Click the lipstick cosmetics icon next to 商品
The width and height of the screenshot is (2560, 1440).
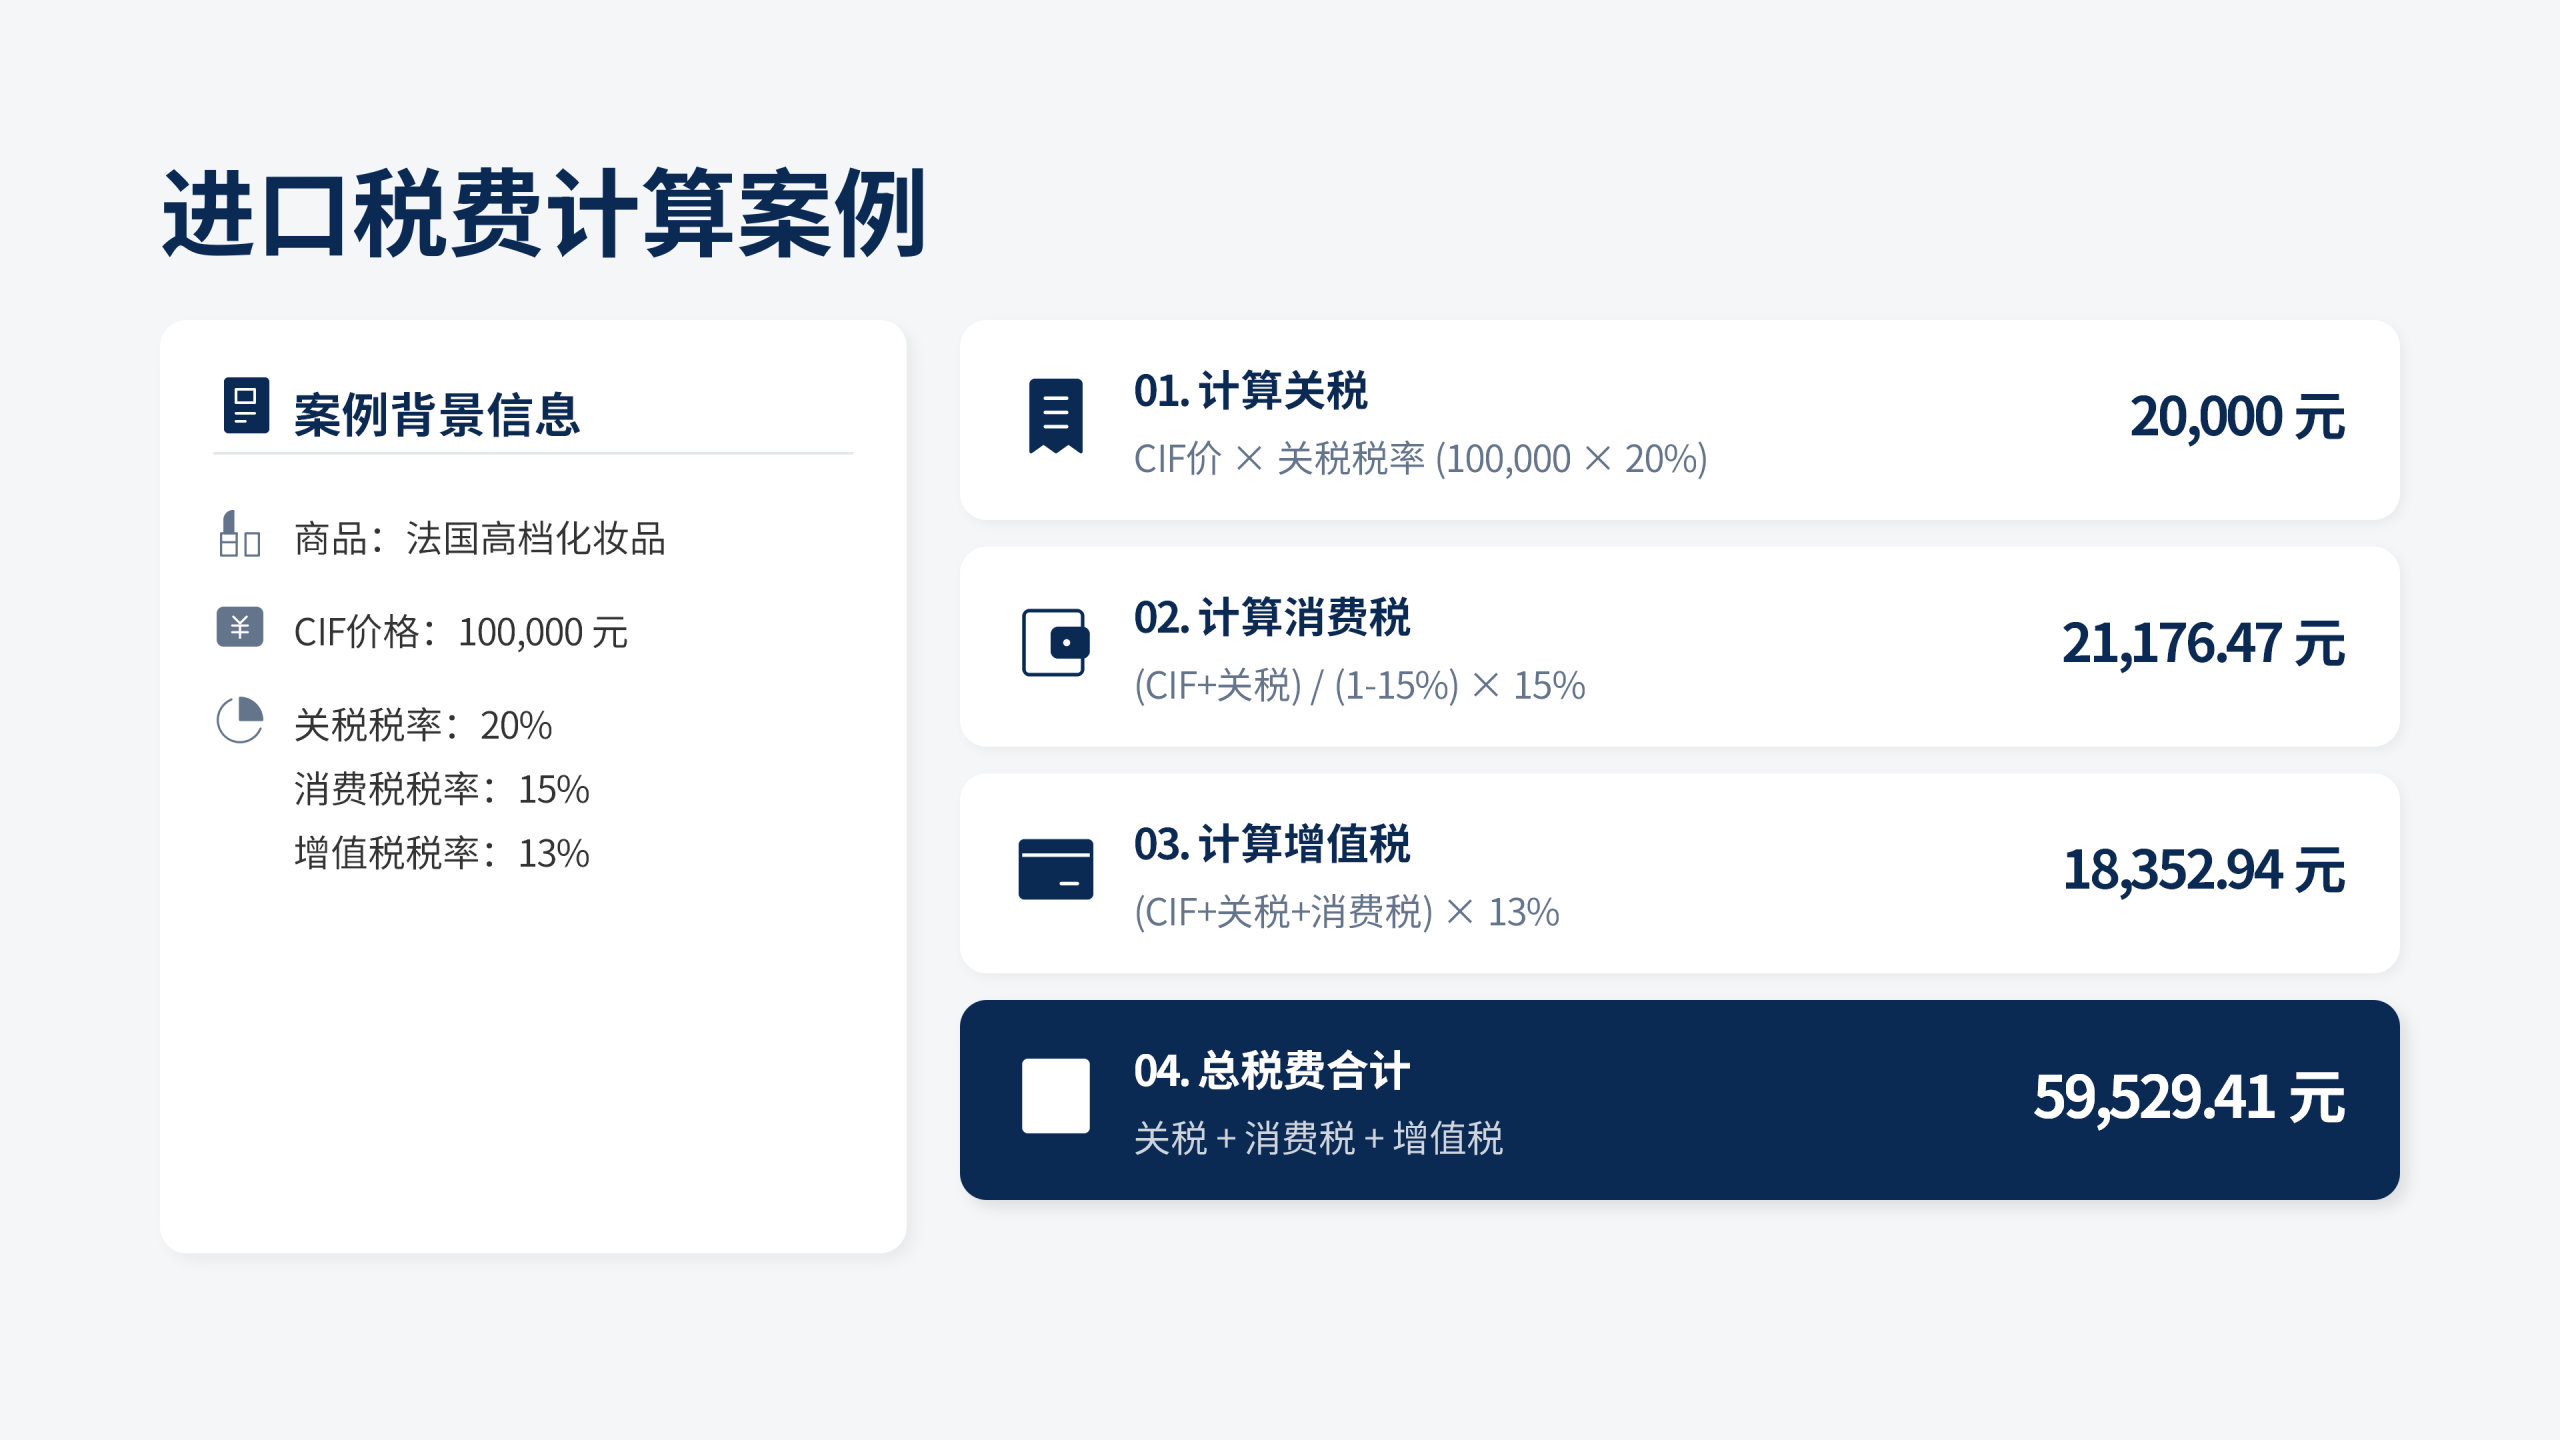pyautogui.click(x=239, y=535)
